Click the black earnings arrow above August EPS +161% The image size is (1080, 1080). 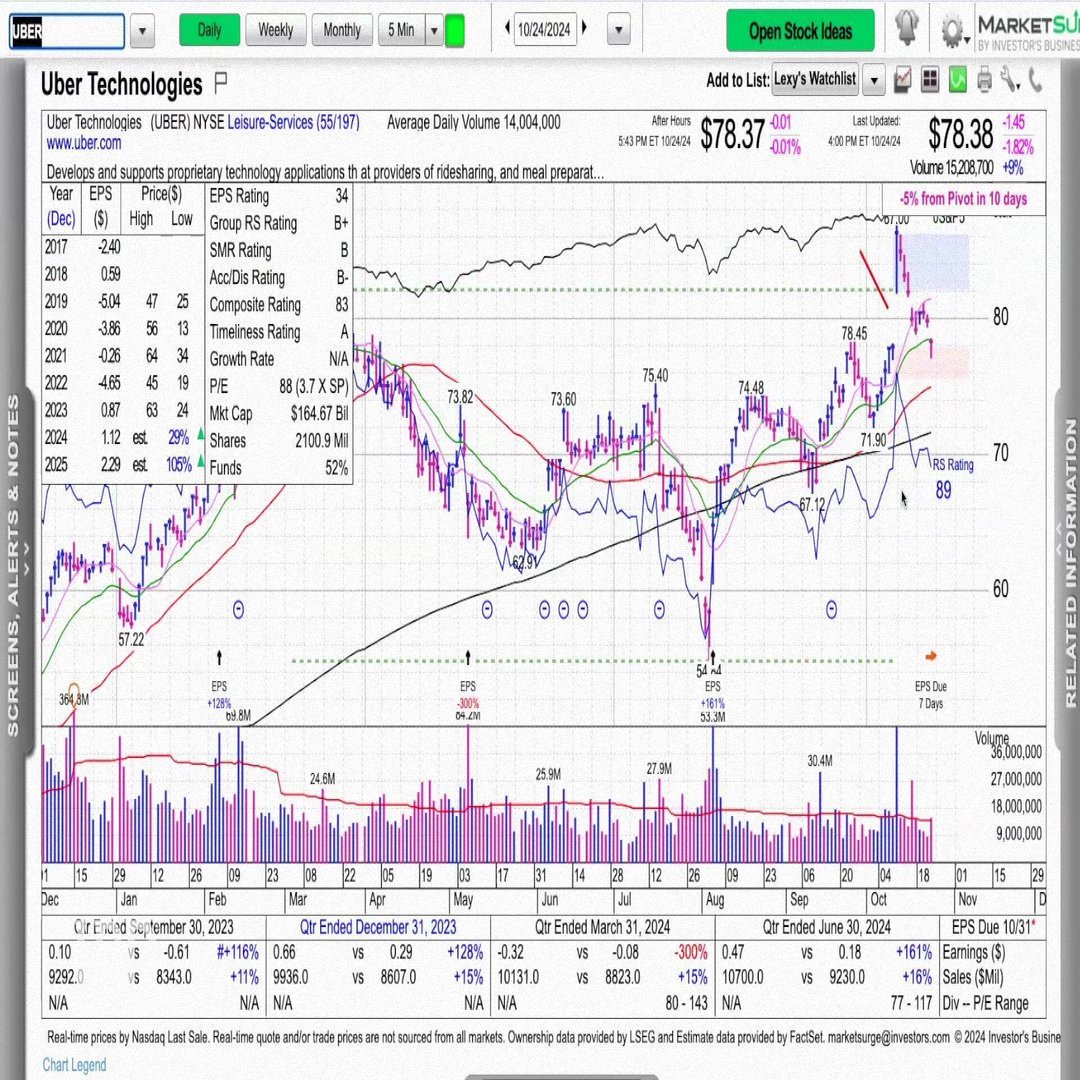pos(712,657)
